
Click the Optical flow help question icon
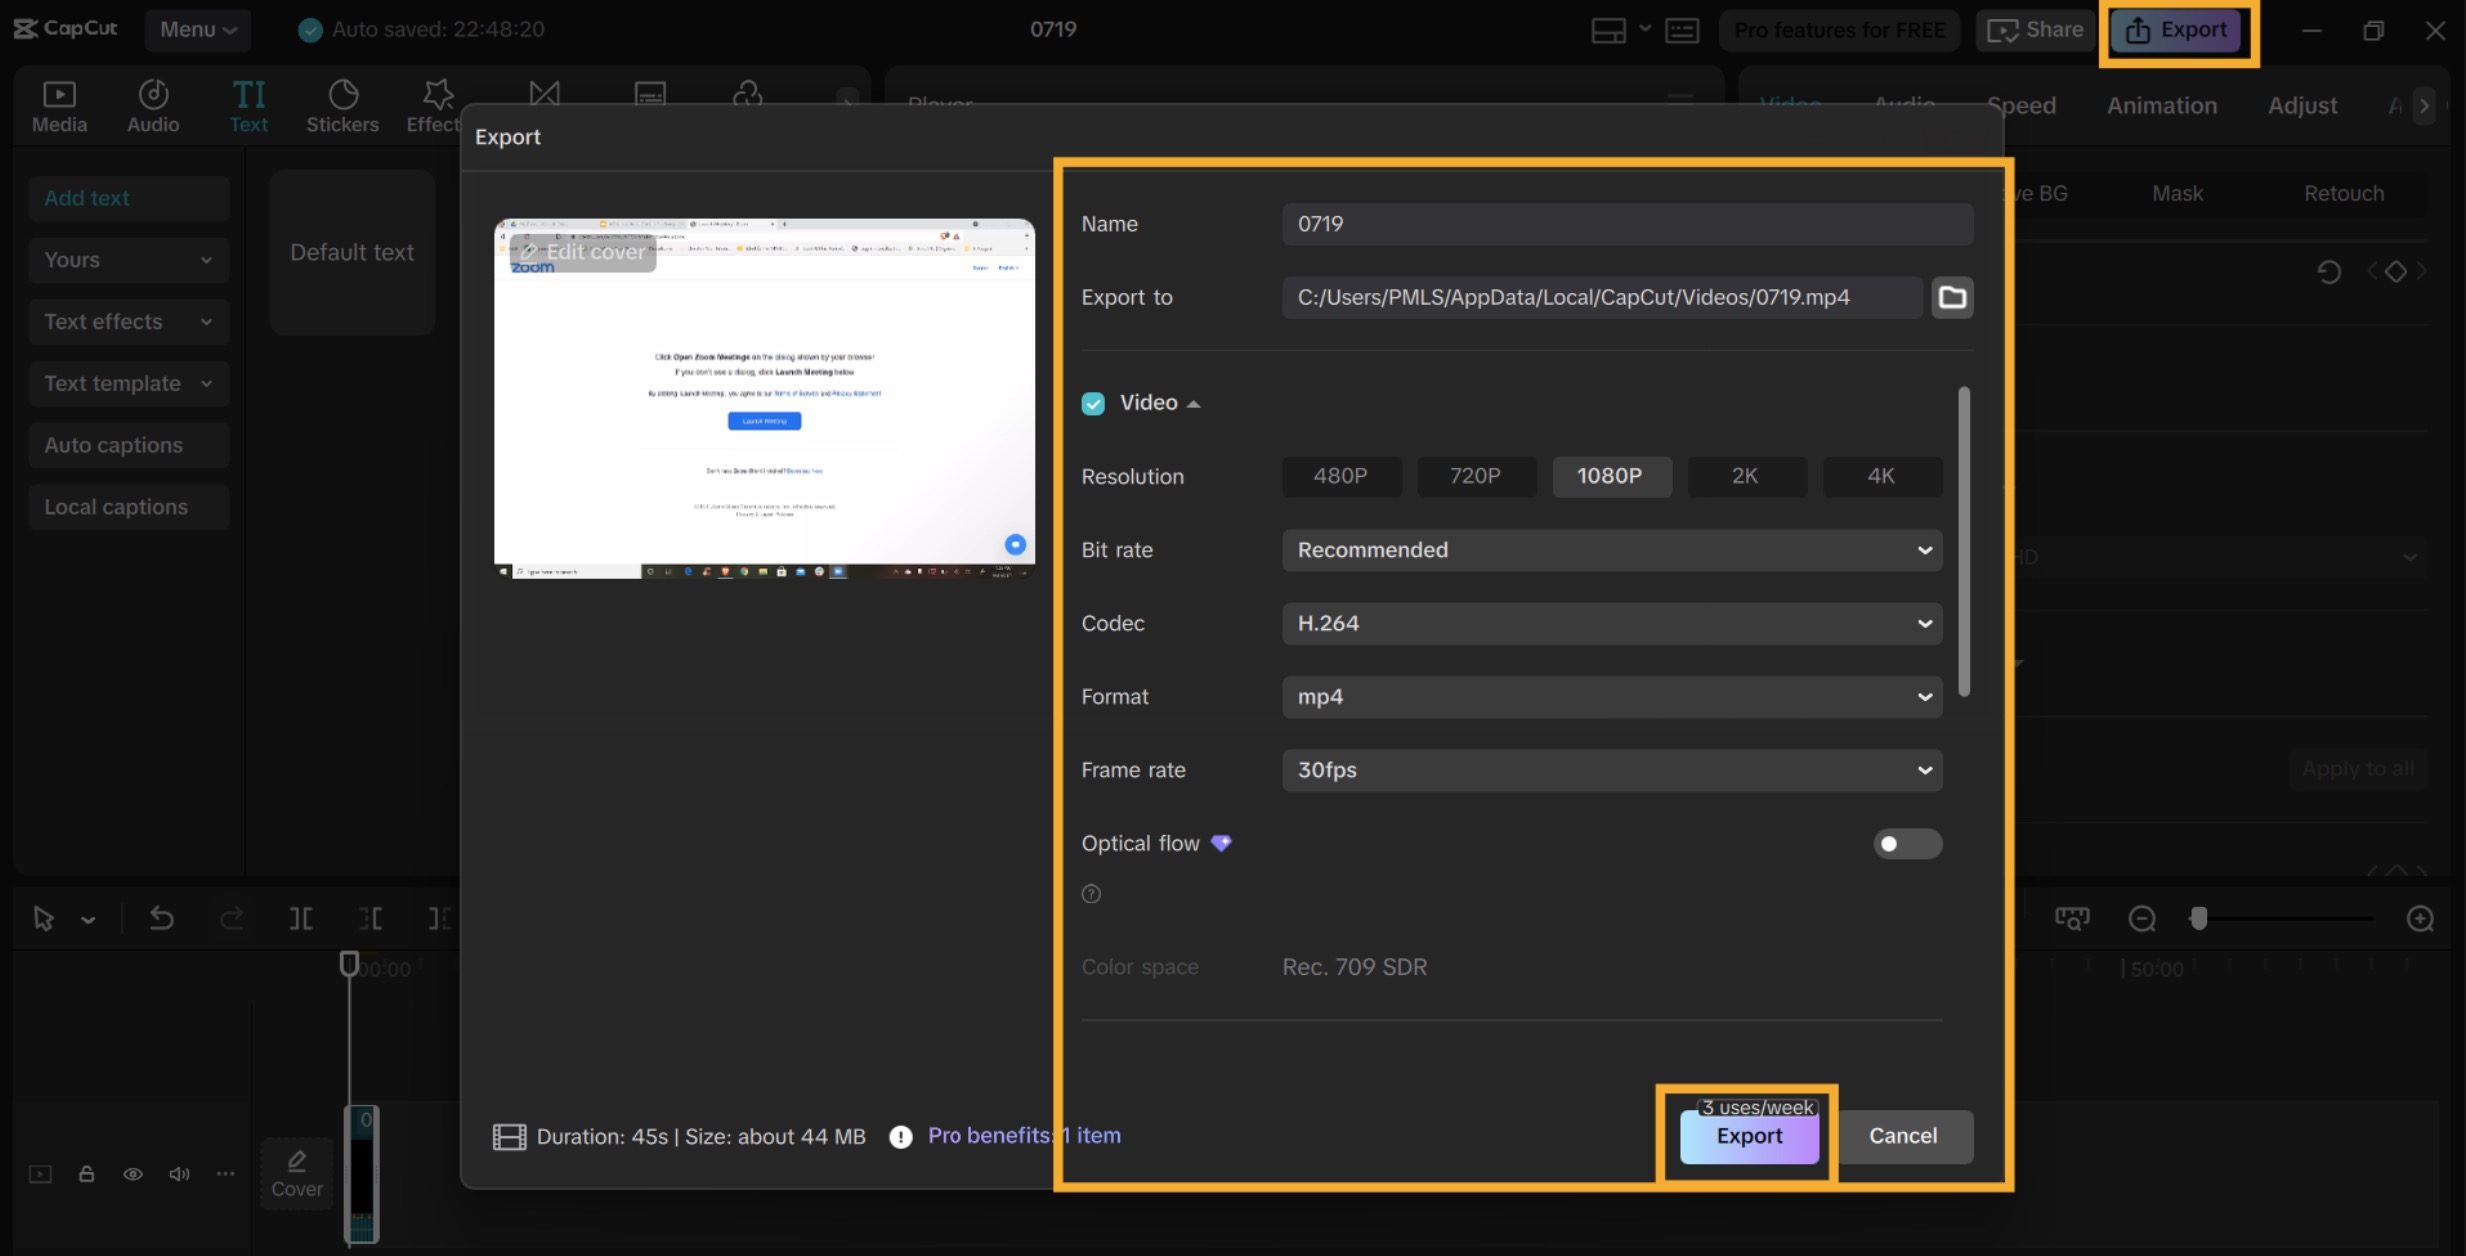tap(1091, 894)
